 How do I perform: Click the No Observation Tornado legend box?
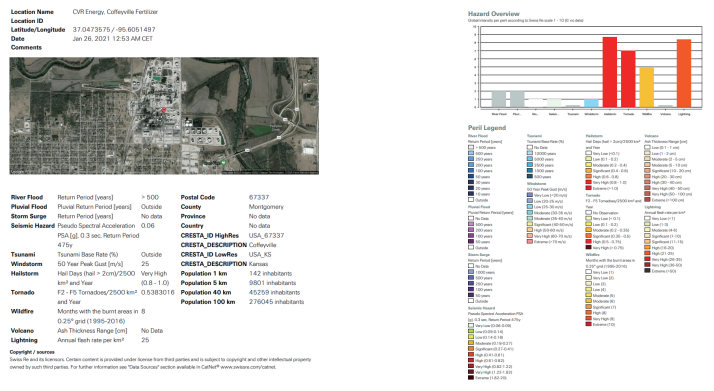pyautogui.click(x=588, y=213)
